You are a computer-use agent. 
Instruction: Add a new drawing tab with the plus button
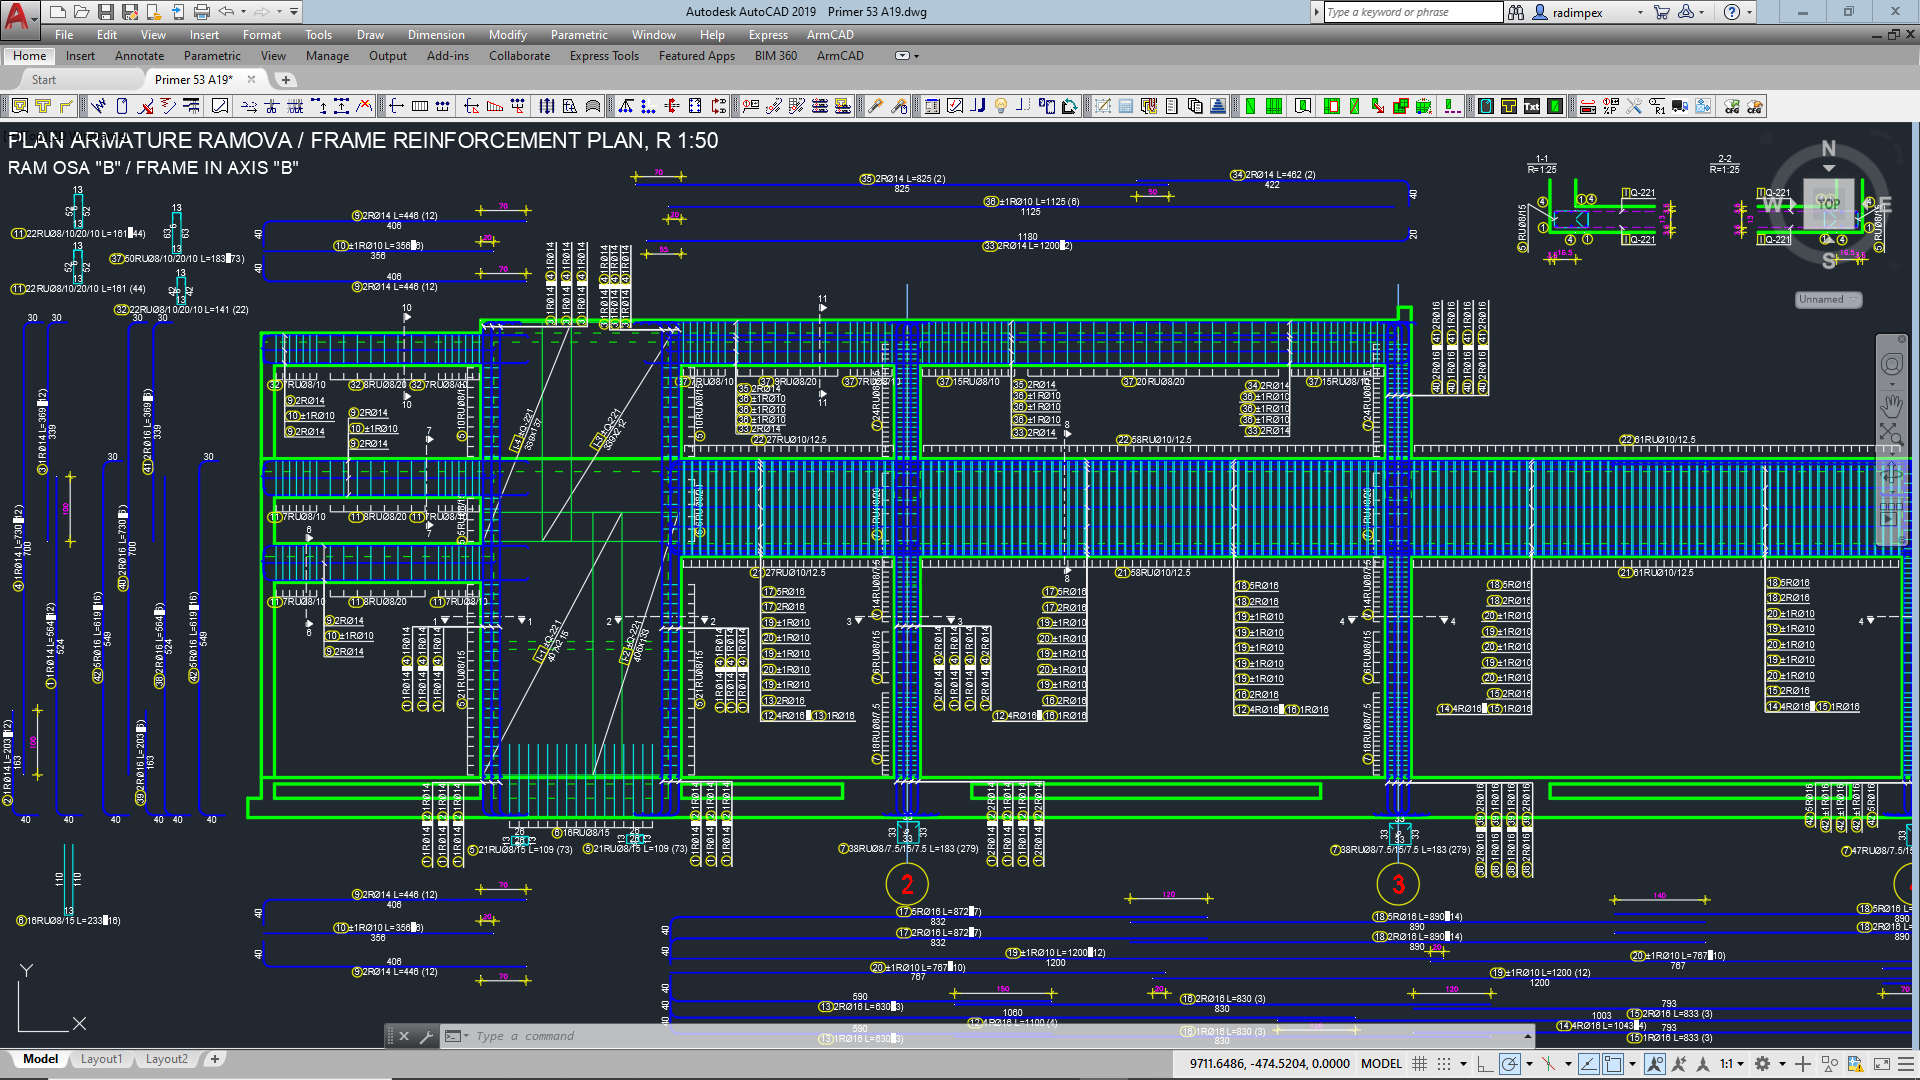click(286, 80)
